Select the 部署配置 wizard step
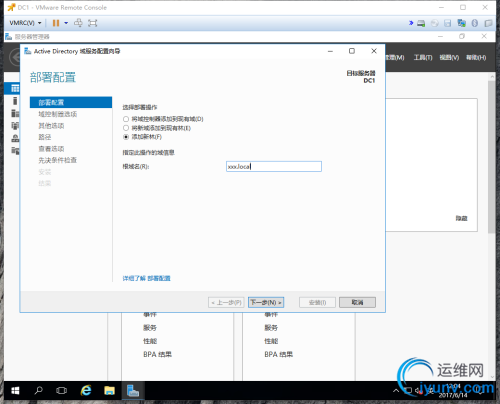Viewport: 500px width, 404px height. click(x=71, y=102)
